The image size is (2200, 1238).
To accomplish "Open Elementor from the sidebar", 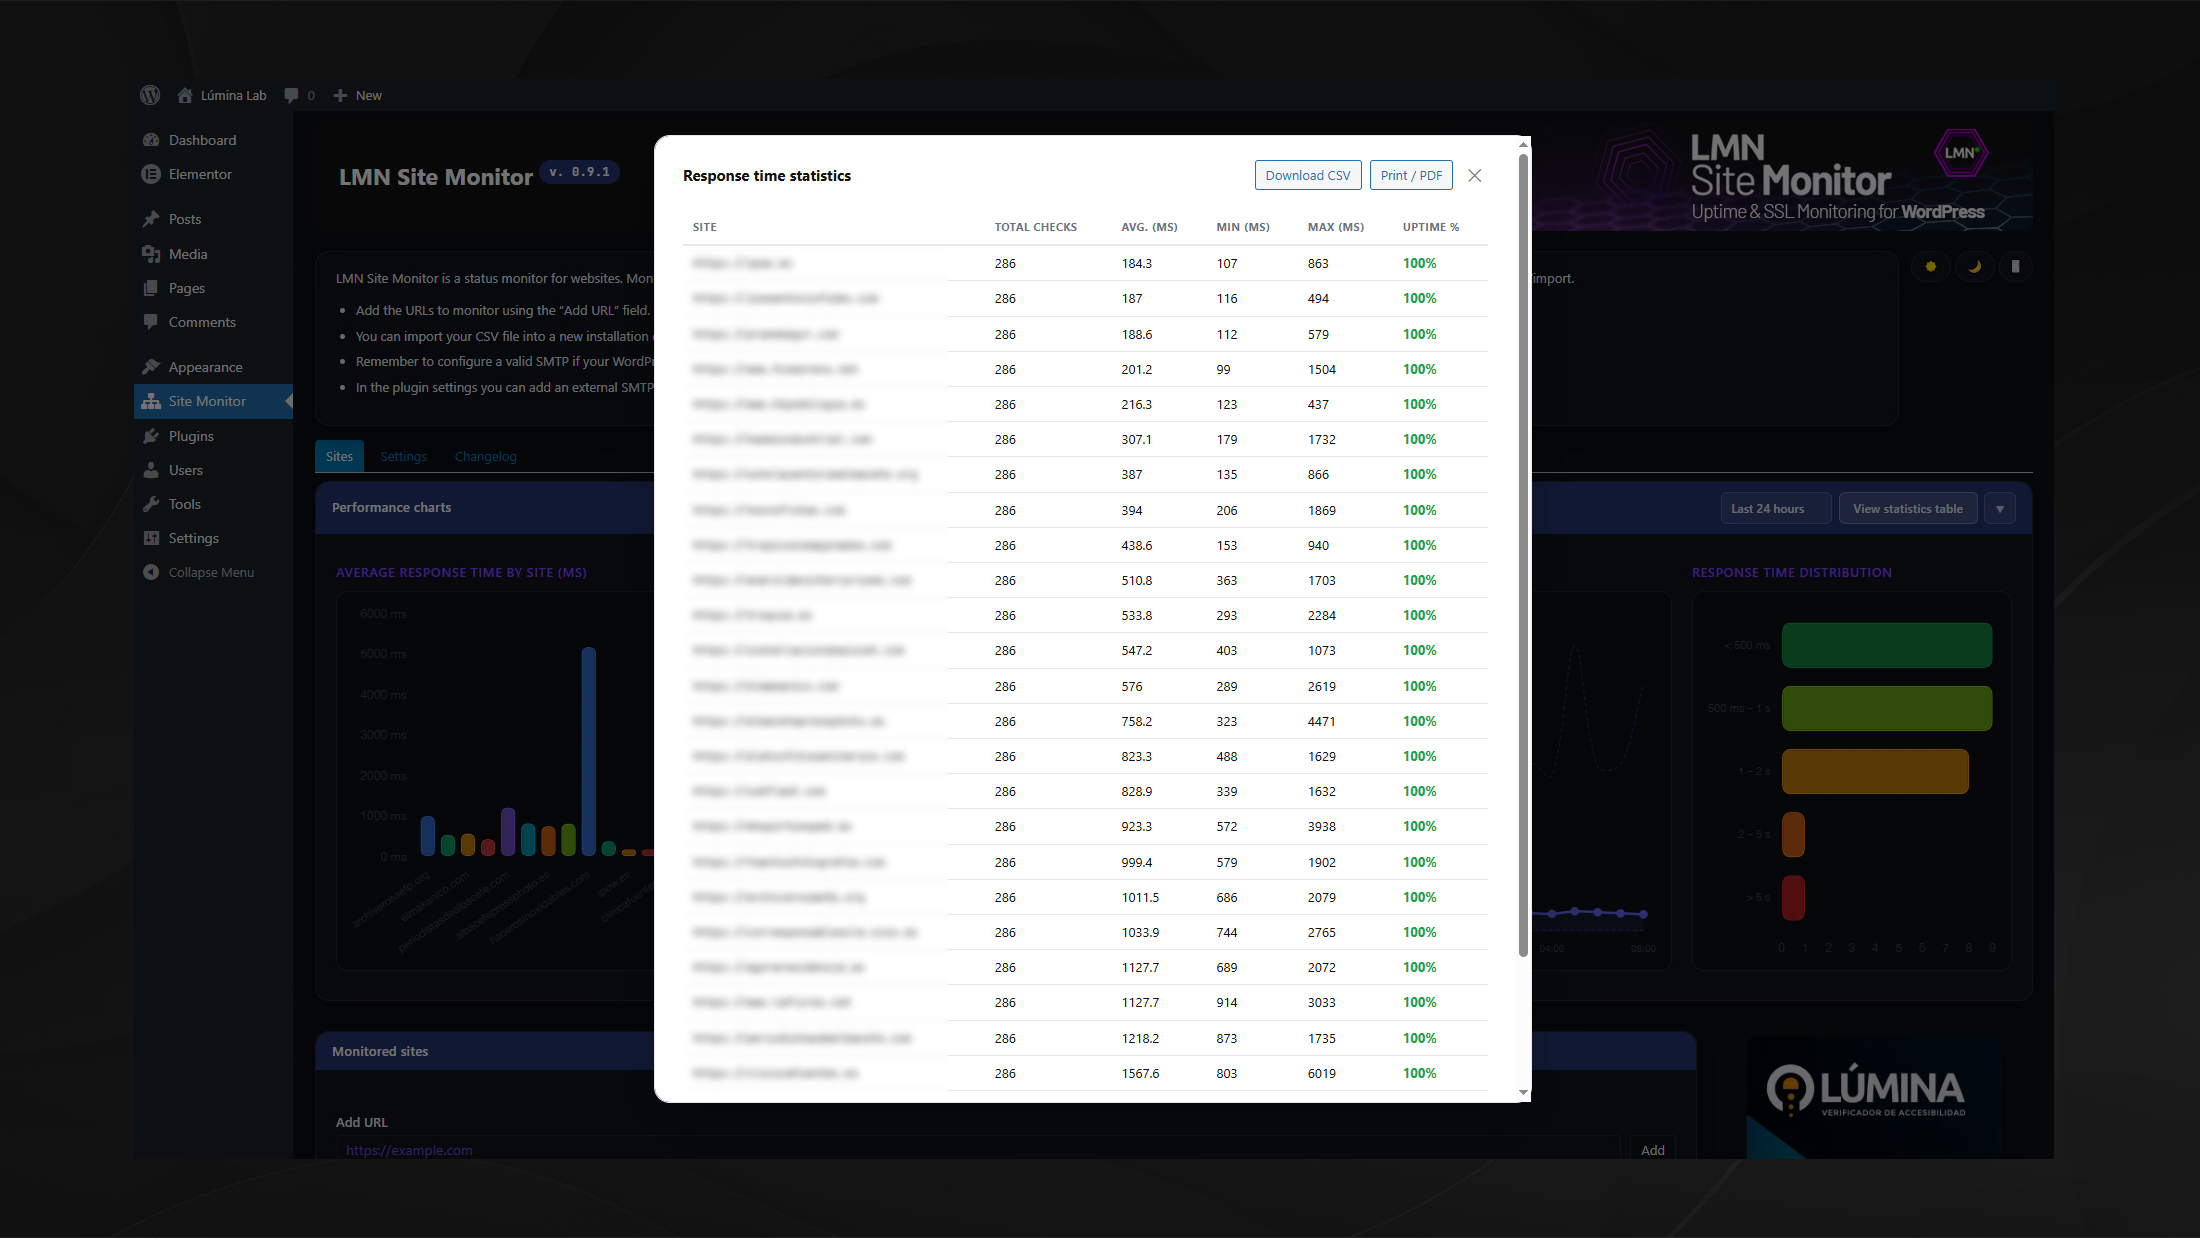I will click(200, 174).
